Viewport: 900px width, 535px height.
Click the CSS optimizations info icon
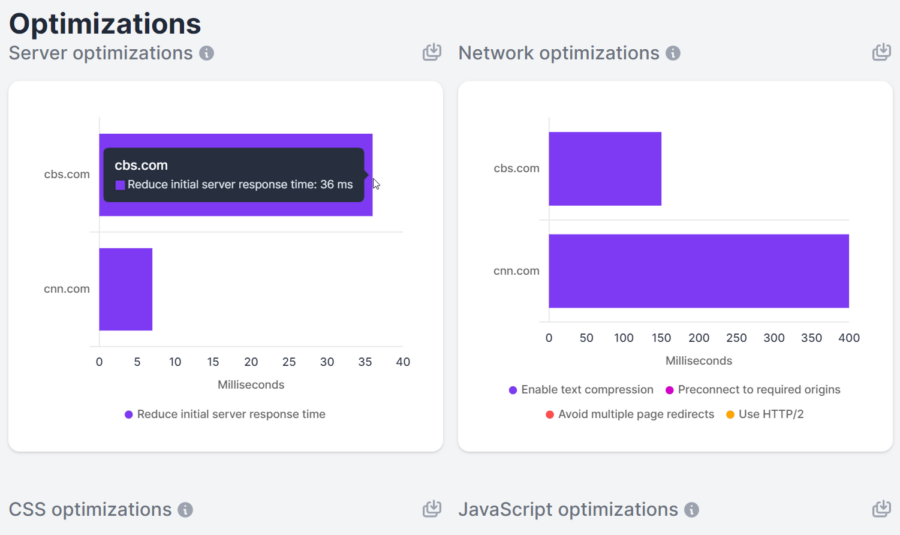(185, 510)
